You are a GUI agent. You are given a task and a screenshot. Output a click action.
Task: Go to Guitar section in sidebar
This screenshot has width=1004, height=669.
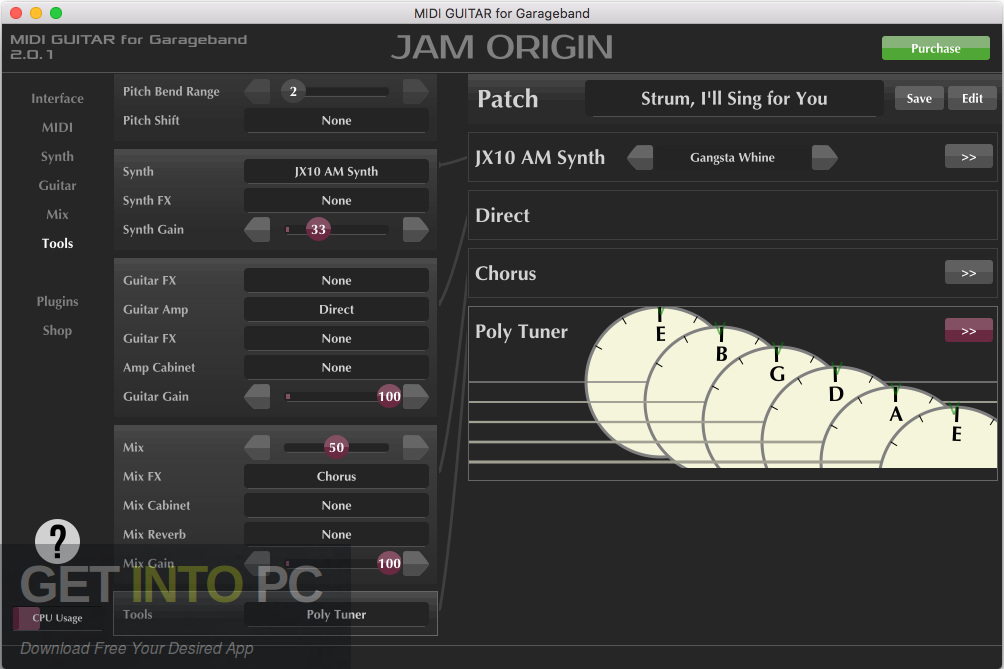pos(58,186)
